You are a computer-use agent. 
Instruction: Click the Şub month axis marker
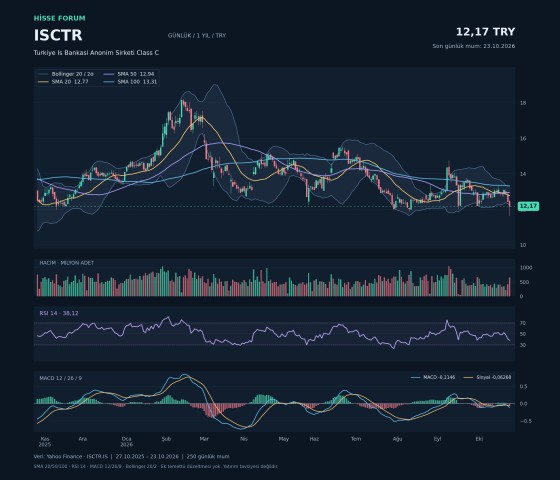click(166, 439)
